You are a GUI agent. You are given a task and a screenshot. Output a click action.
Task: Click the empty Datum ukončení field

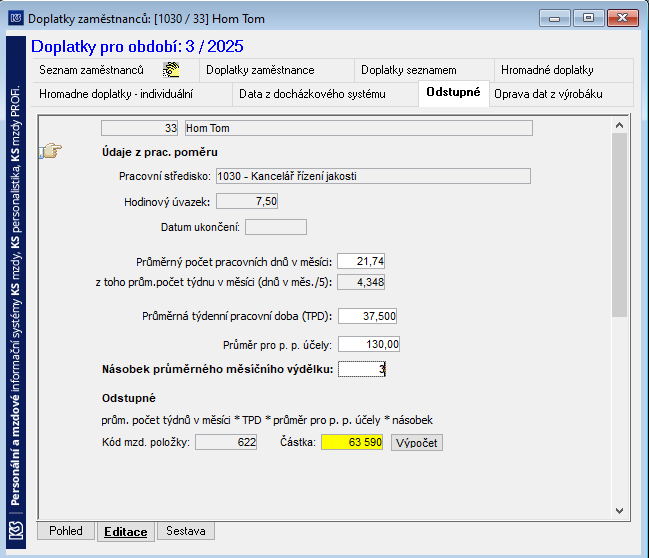pyautogui.click(x=276, y=227)
